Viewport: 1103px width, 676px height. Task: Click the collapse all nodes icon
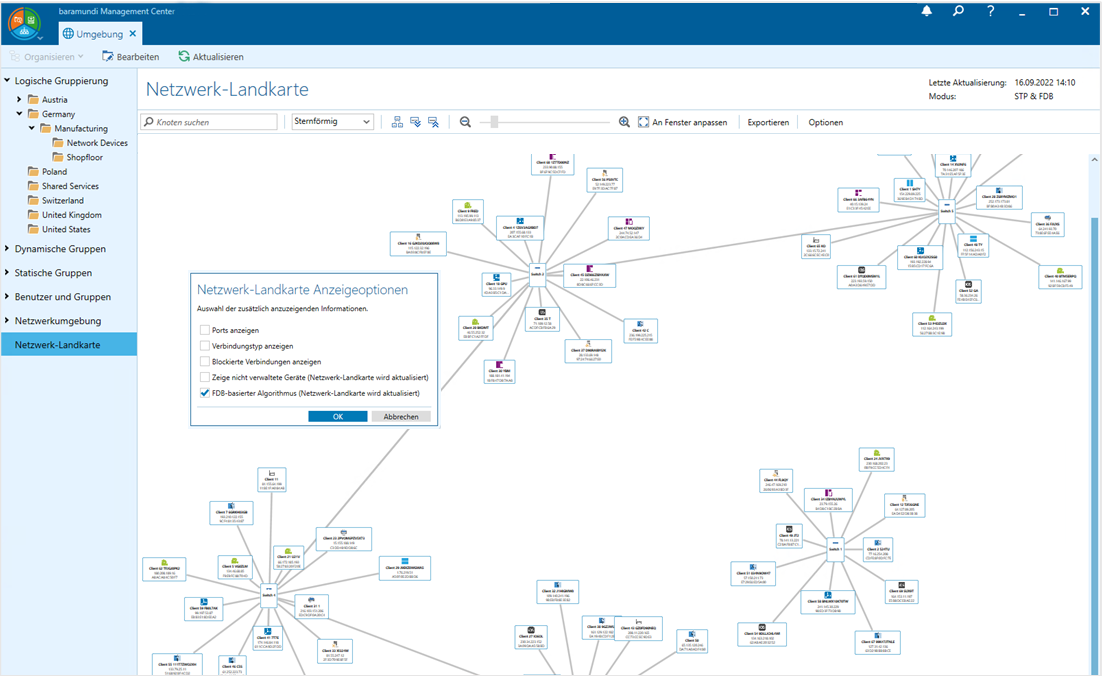pyautogui.click(x=433, y=122)
